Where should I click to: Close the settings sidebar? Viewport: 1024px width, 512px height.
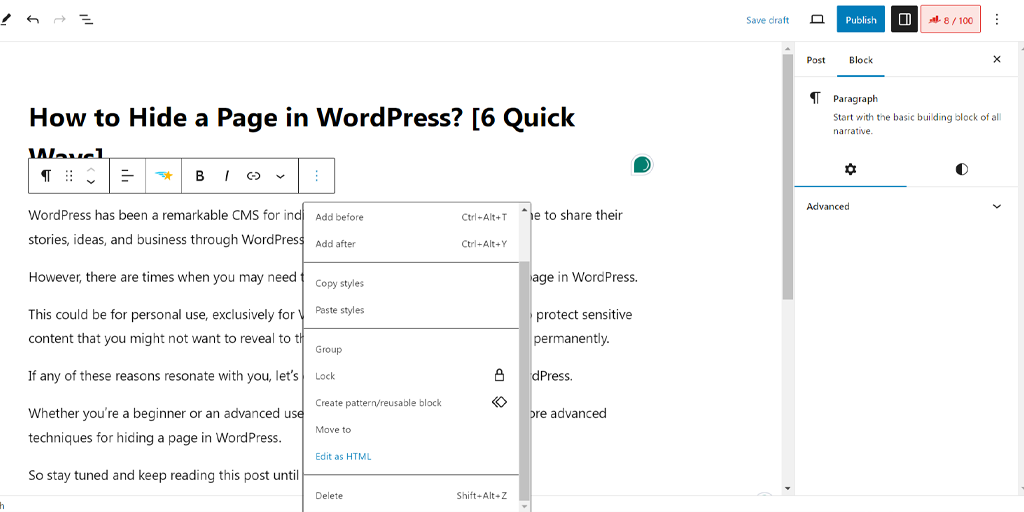997,59
